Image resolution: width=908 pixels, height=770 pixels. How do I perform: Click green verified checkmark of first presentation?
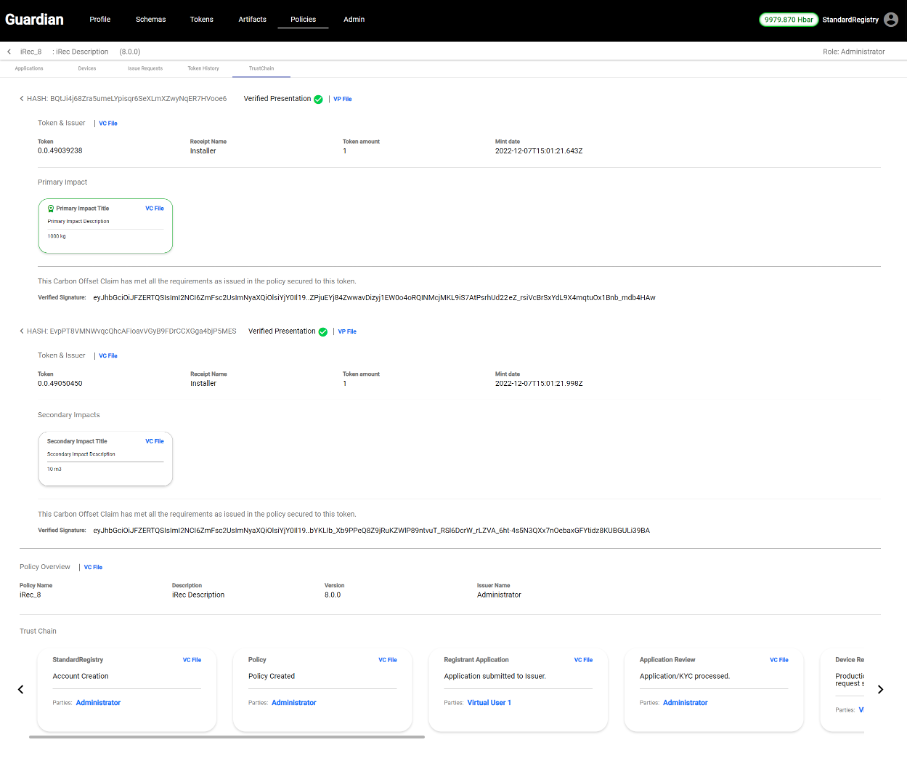(318, 99)
